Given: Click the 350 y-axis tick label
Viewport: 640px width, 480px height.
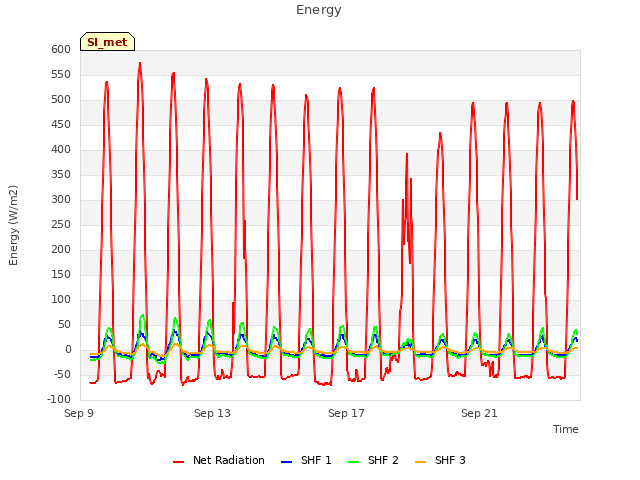Looking at the screenshot, I should click(61, 175).
